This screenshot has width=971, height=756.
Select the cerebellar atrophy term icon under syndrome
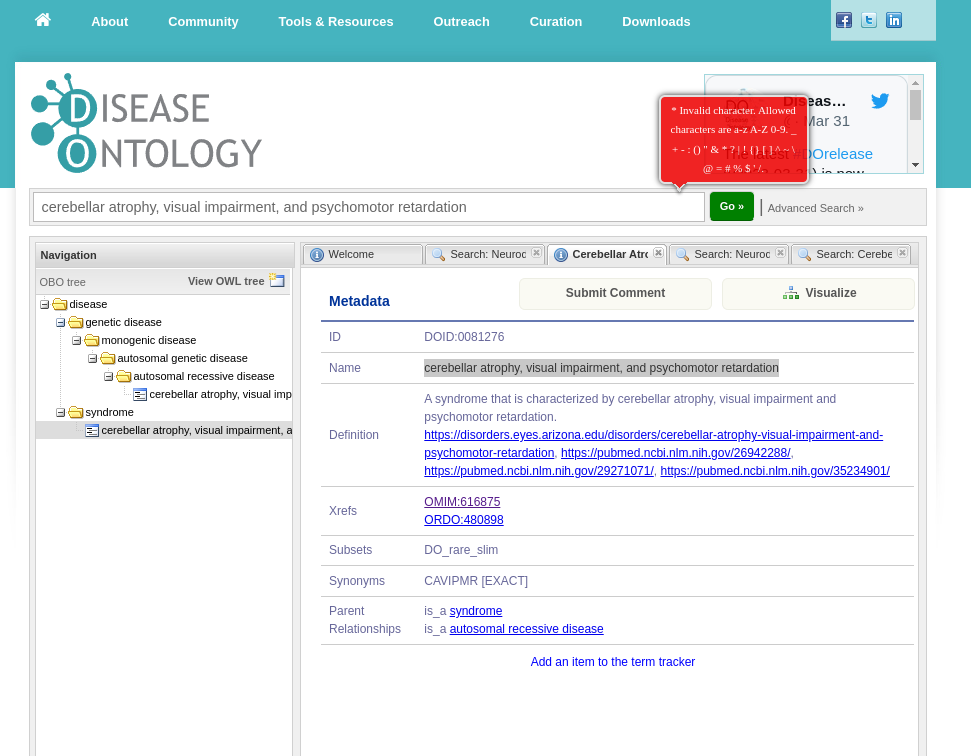pos(92,430)
